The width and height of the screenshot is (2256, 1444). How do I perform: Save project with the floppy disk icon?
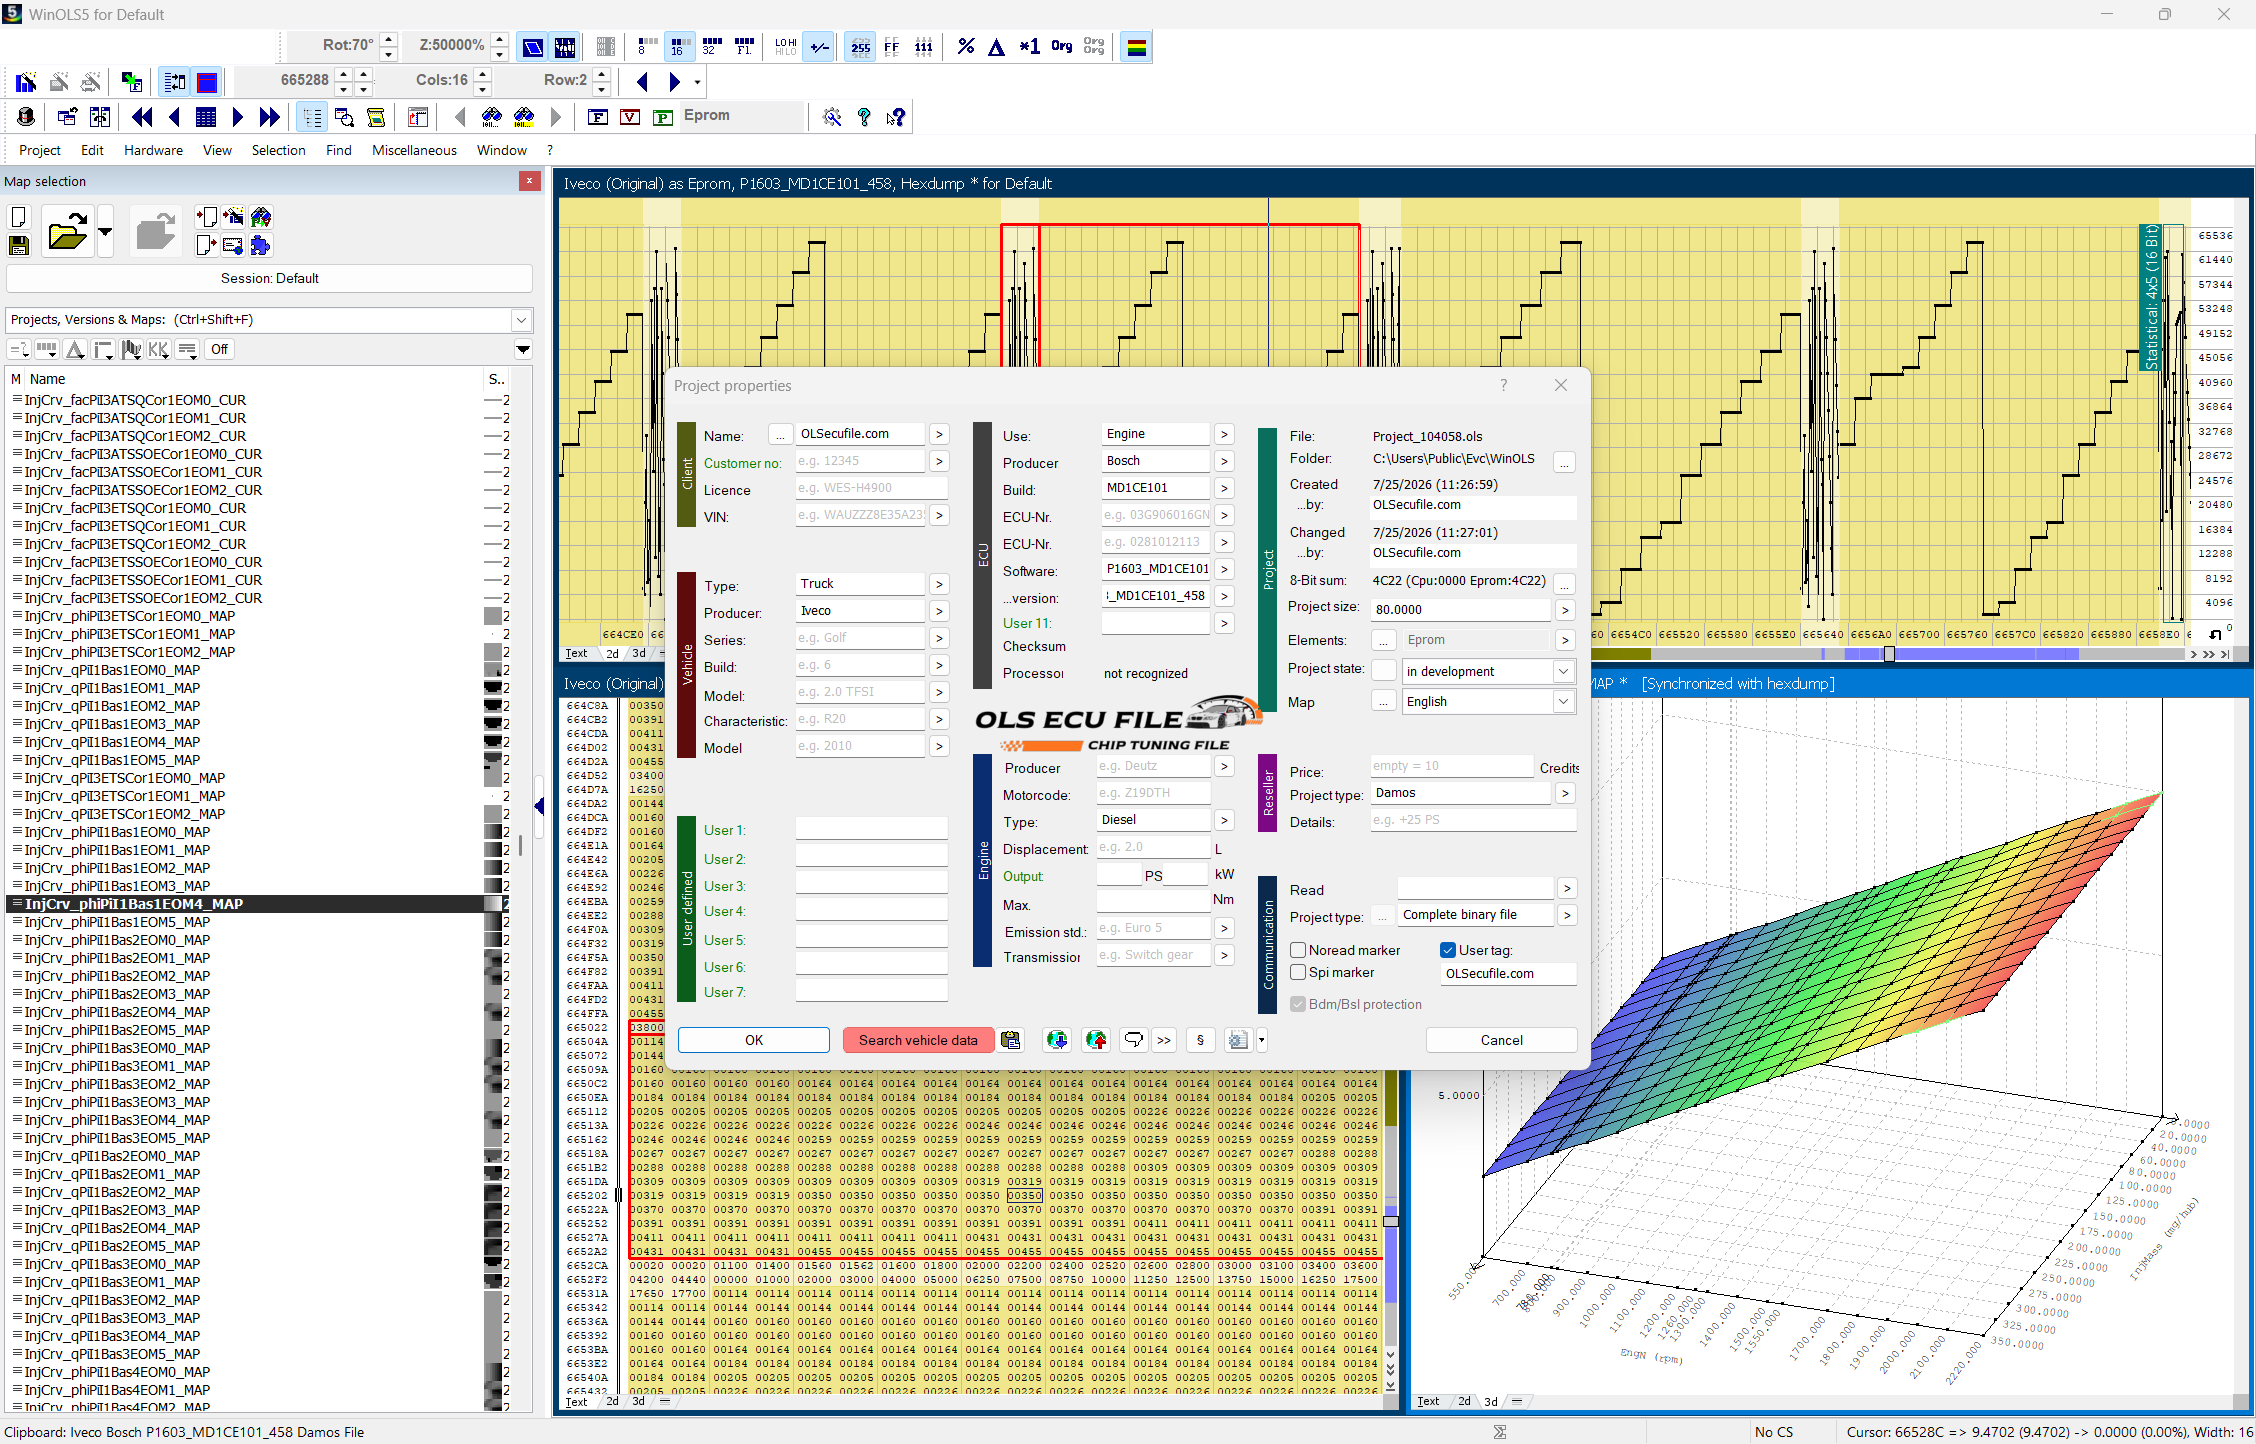click(19, 245)
